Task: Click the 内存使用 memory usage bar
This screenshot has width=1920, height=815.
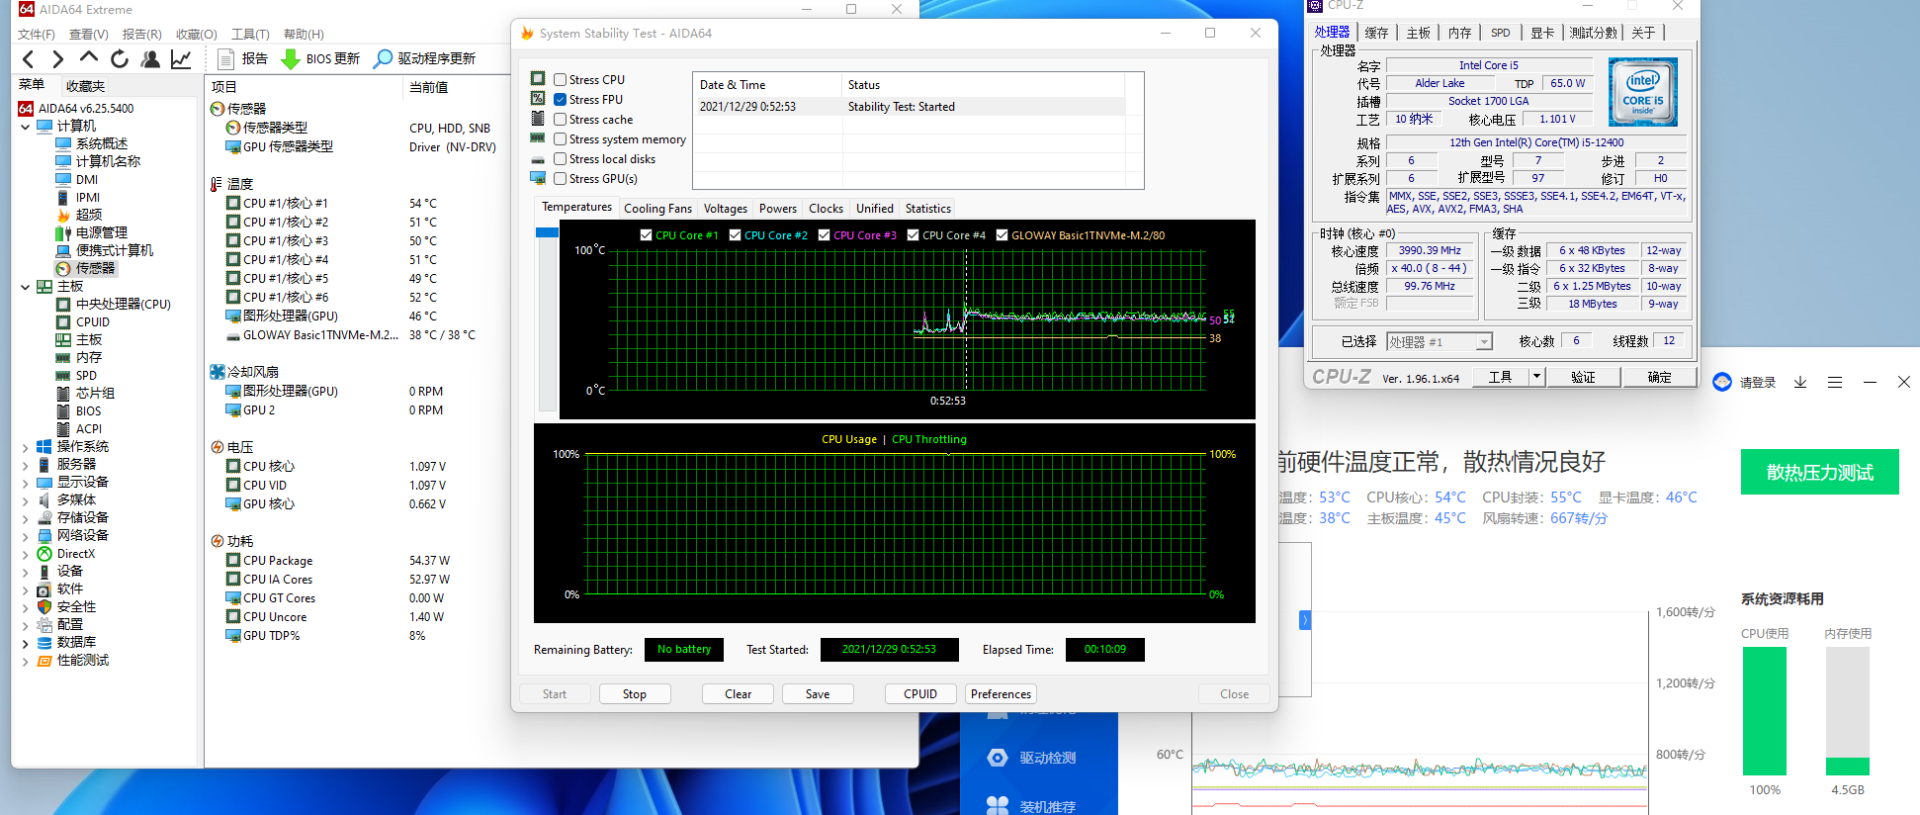Action: (1848, 711)
